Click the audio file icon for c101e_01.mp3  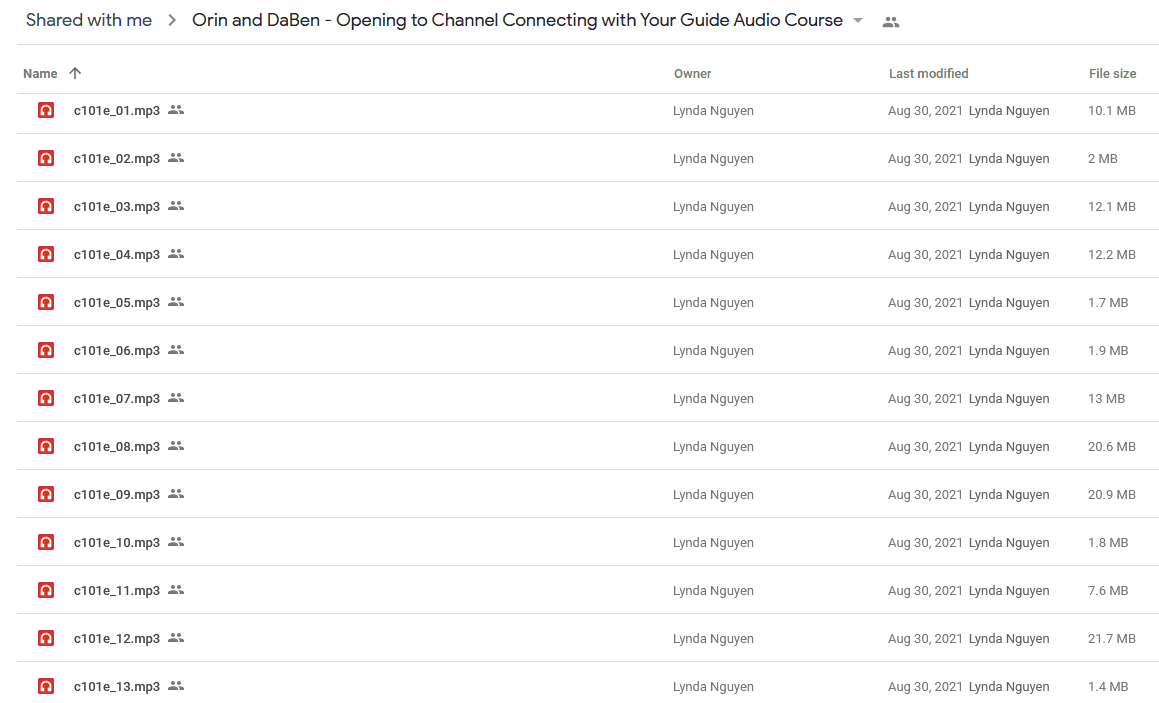[46, 110]
